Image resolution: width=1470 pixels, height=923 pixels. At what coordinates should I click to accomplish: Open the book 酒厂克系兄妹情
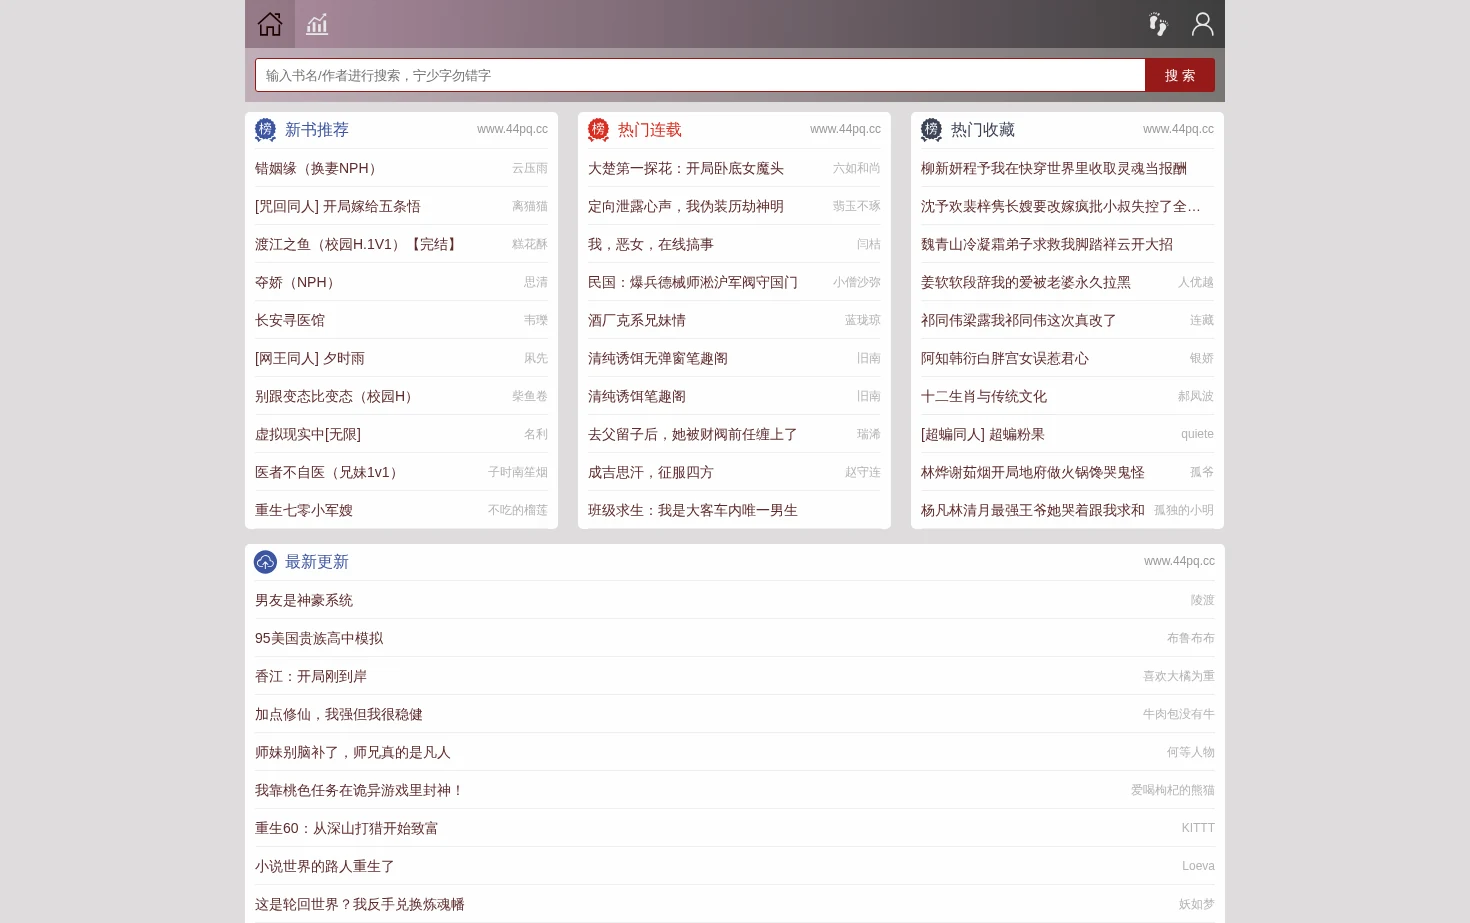coord(637,320)
